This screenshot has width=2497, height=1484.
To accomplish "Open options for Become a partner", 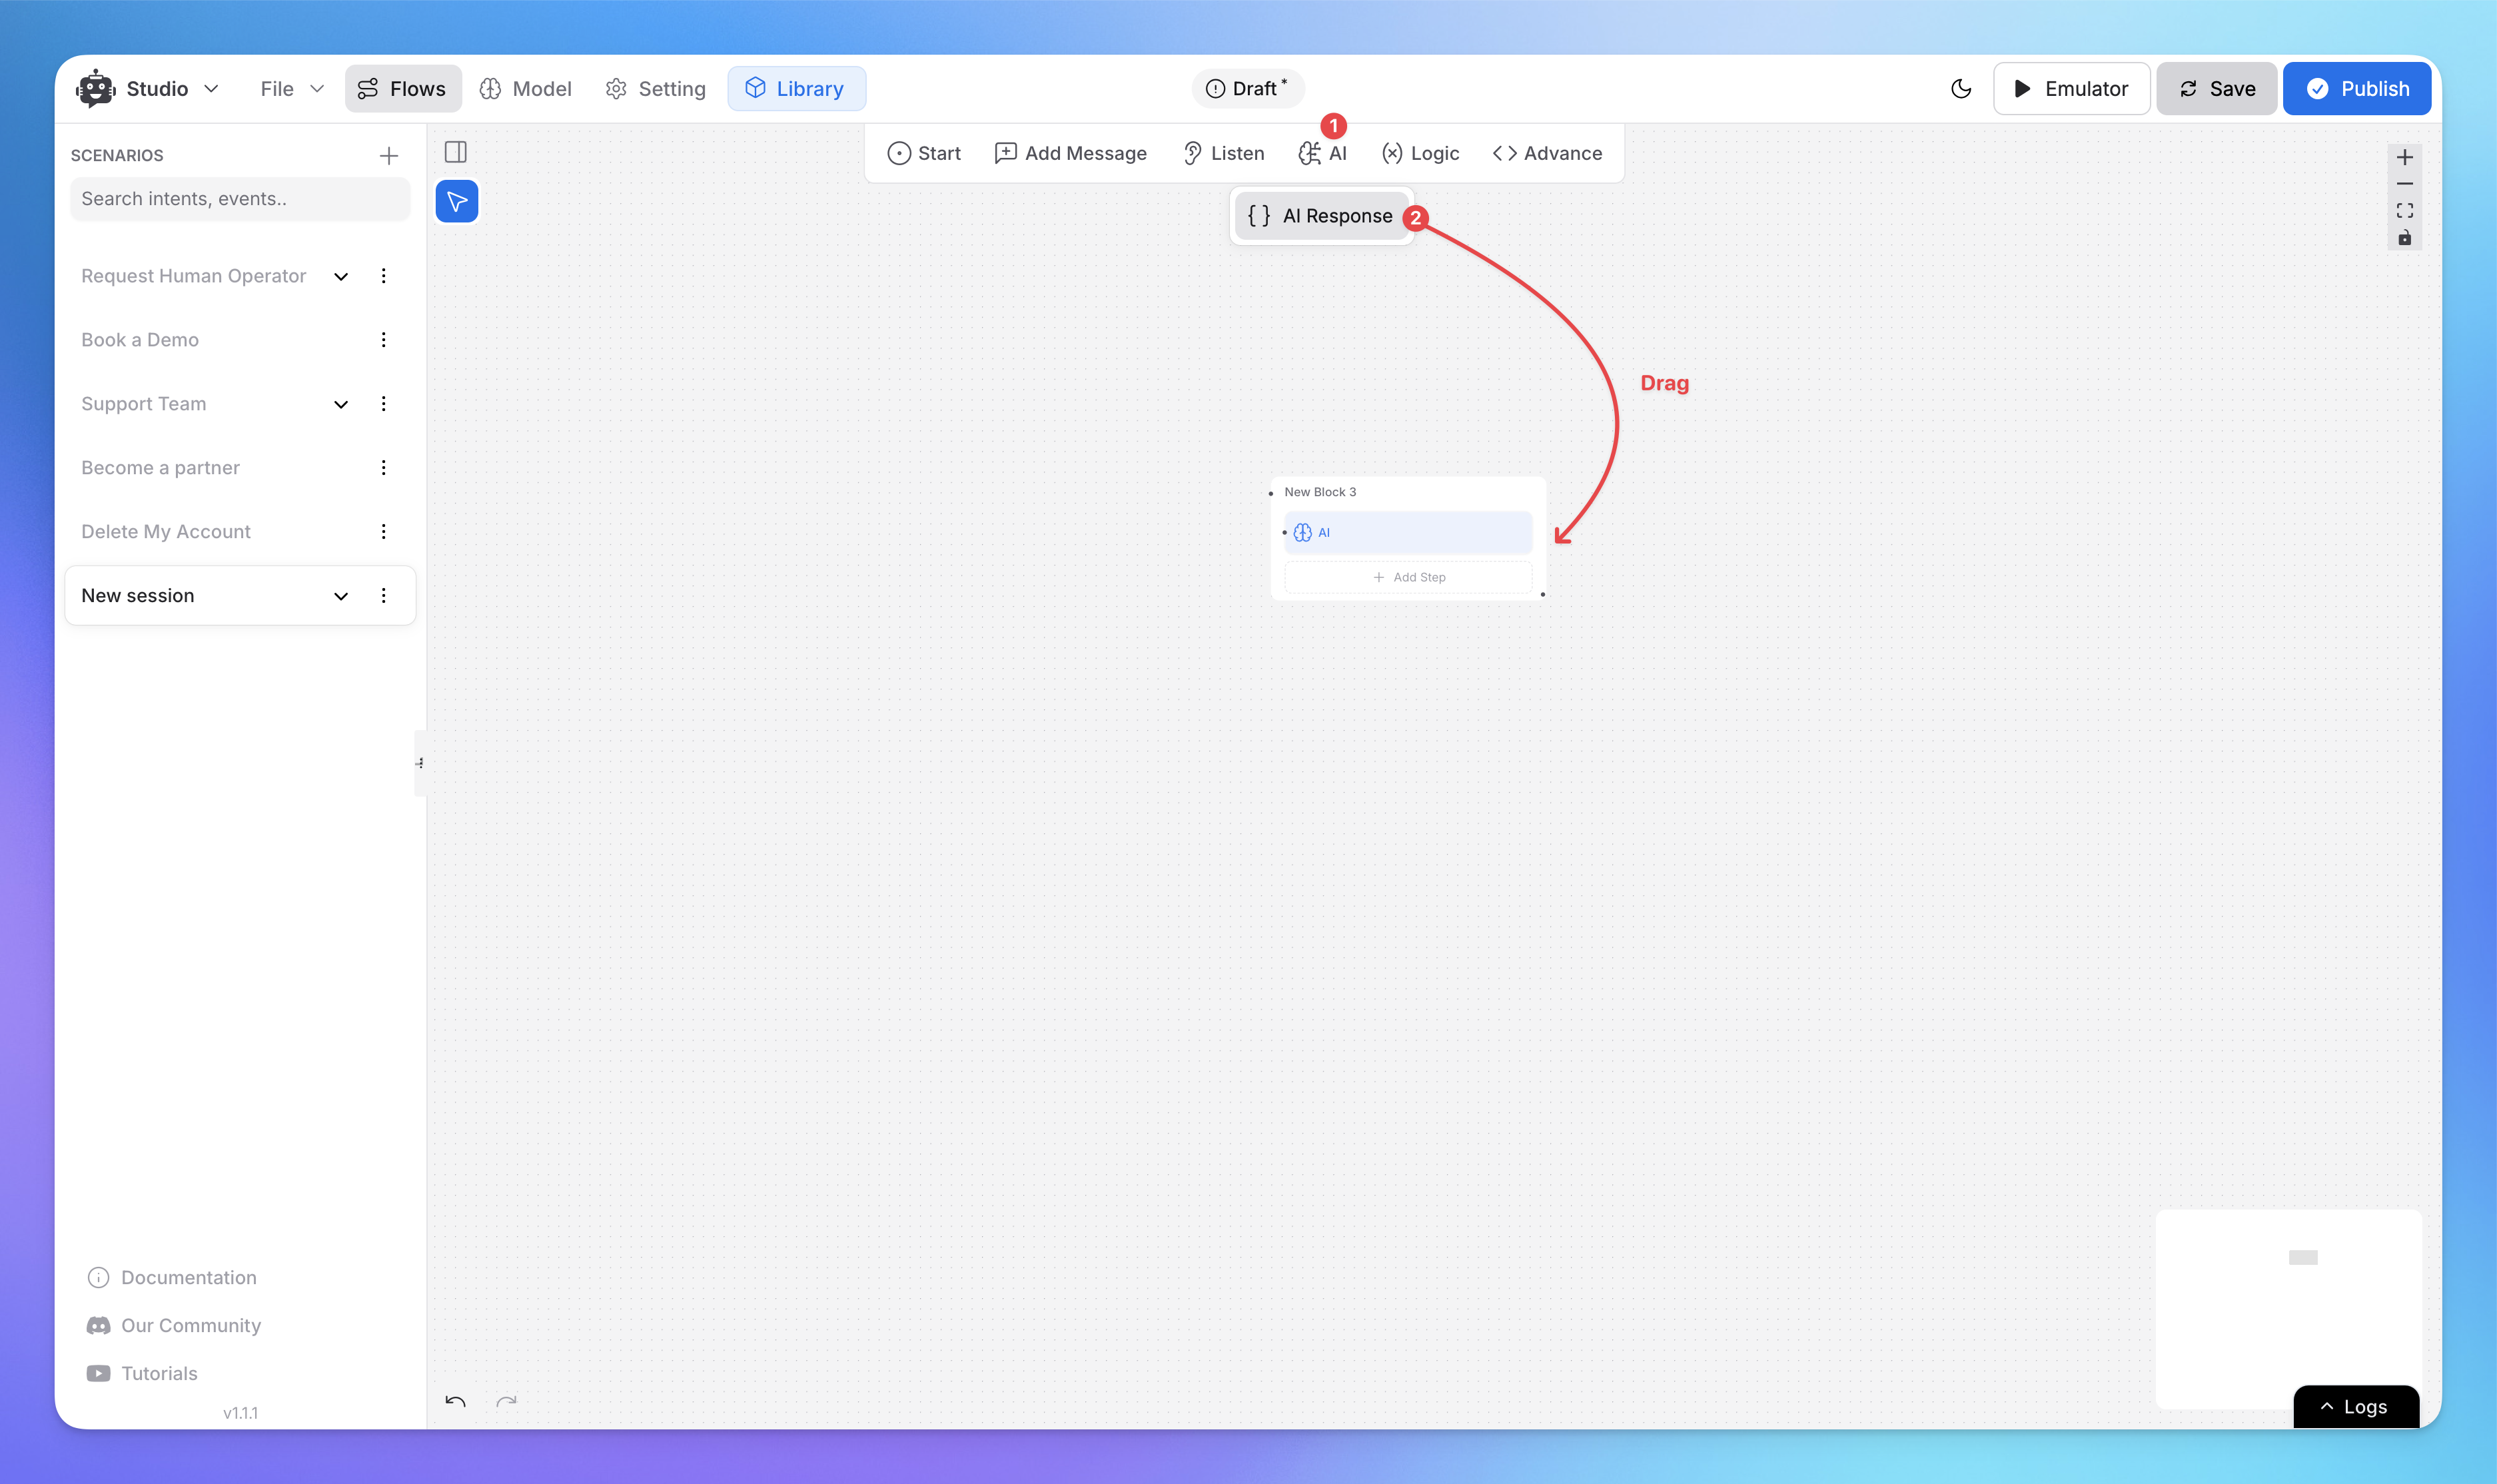I will (x=383, y=468).
